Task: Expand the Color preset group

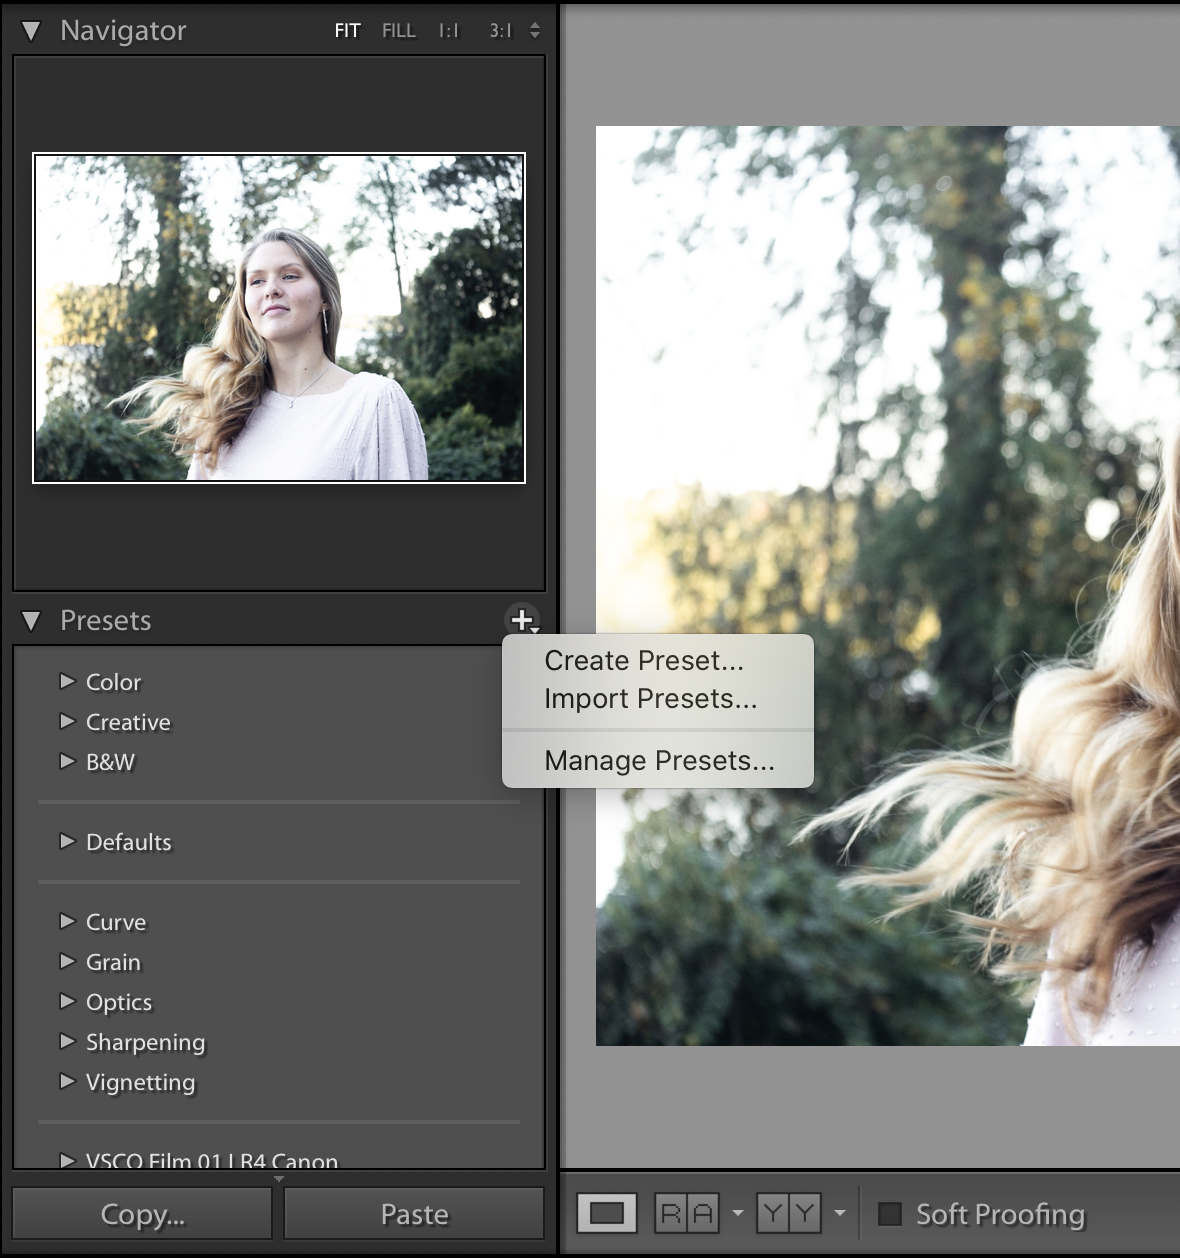Action: point(67,681)
